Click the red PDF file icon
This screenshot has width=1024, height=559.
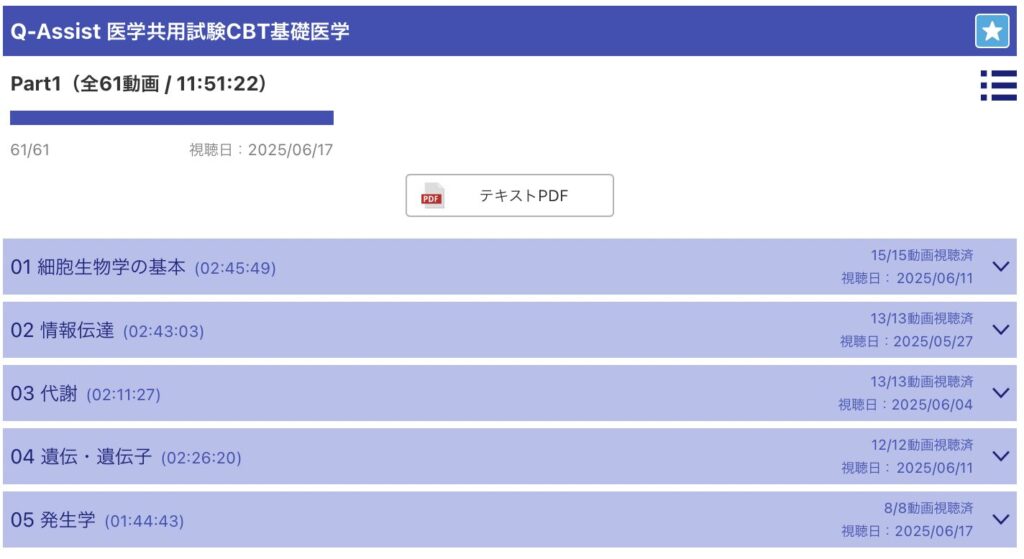(432, 196)
